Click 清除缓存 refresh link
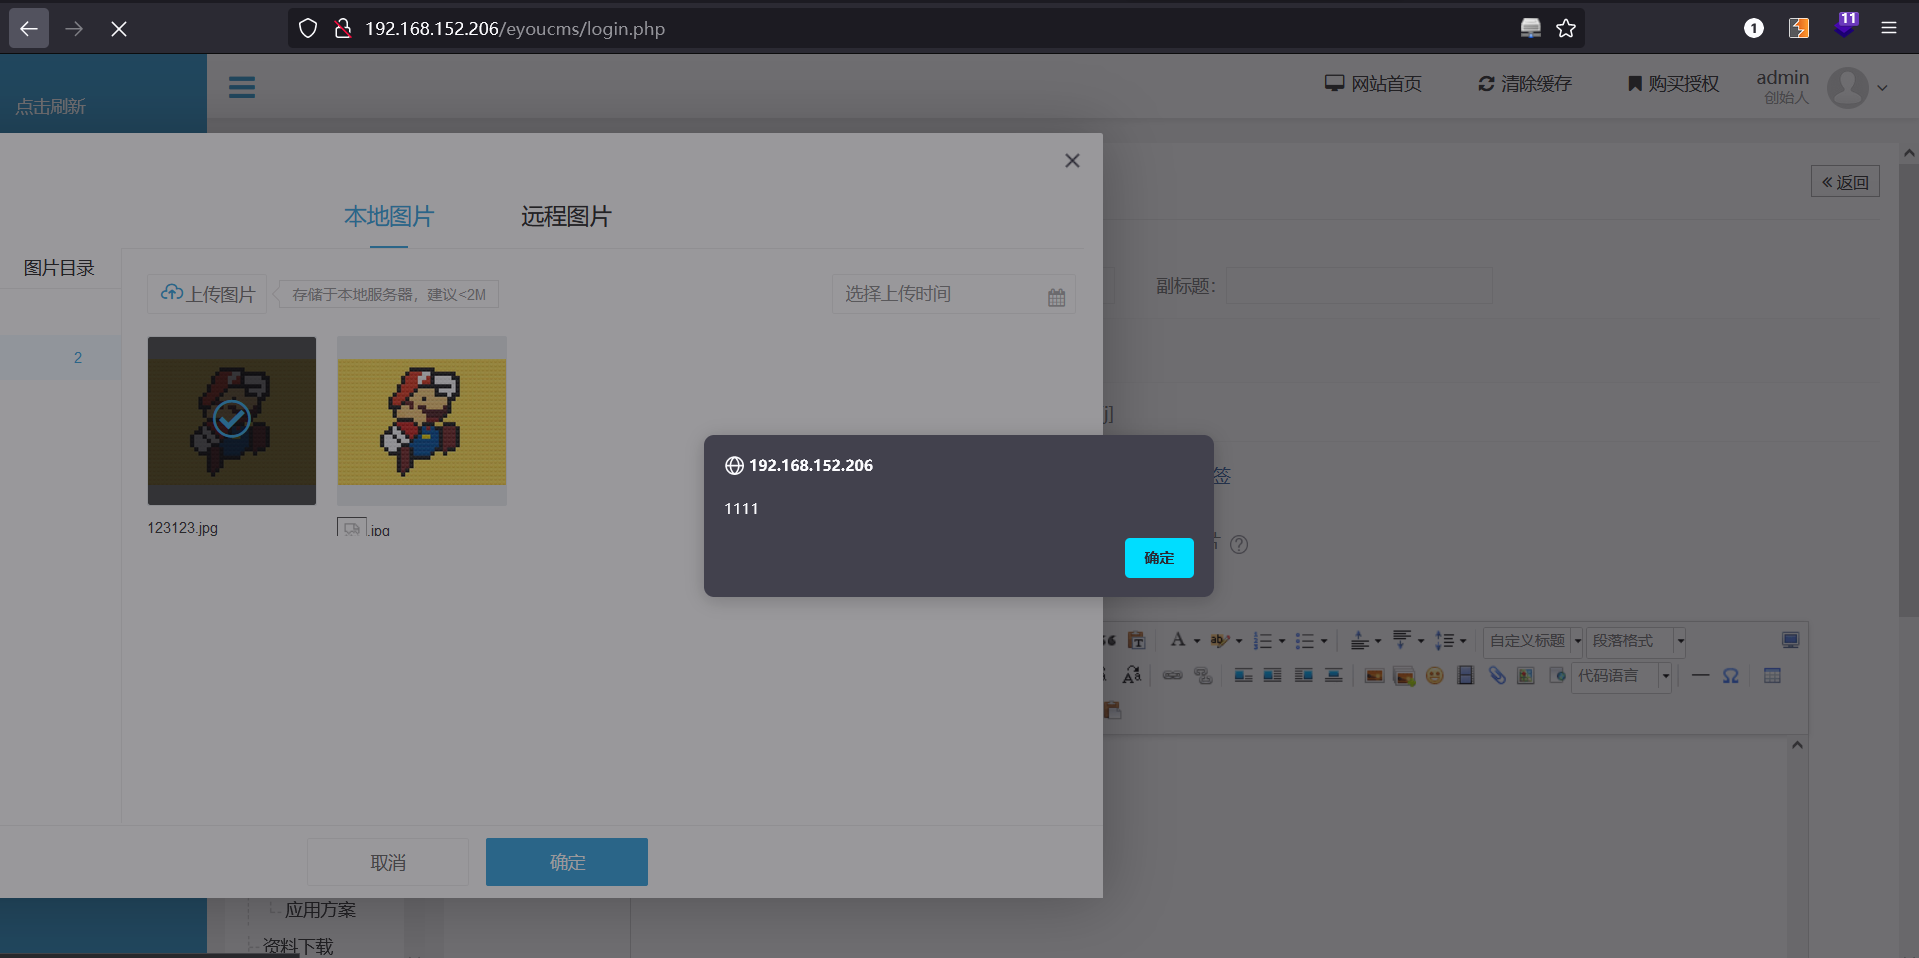Viewport: 1919px width, 958px height. pyautogui.click(x=1525, y=84)
